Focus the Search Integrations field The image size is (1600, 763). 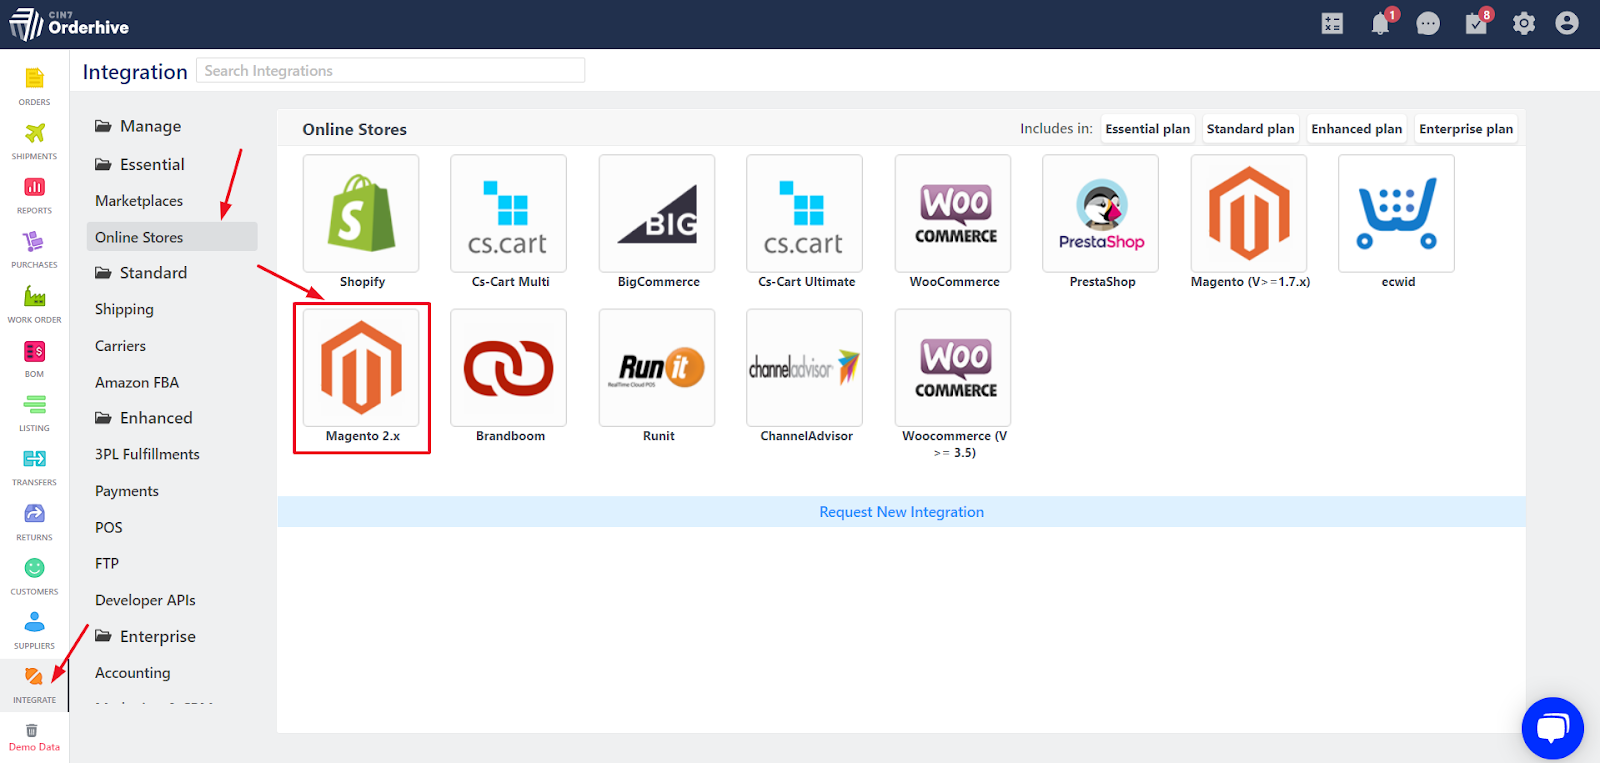[390, 70]
